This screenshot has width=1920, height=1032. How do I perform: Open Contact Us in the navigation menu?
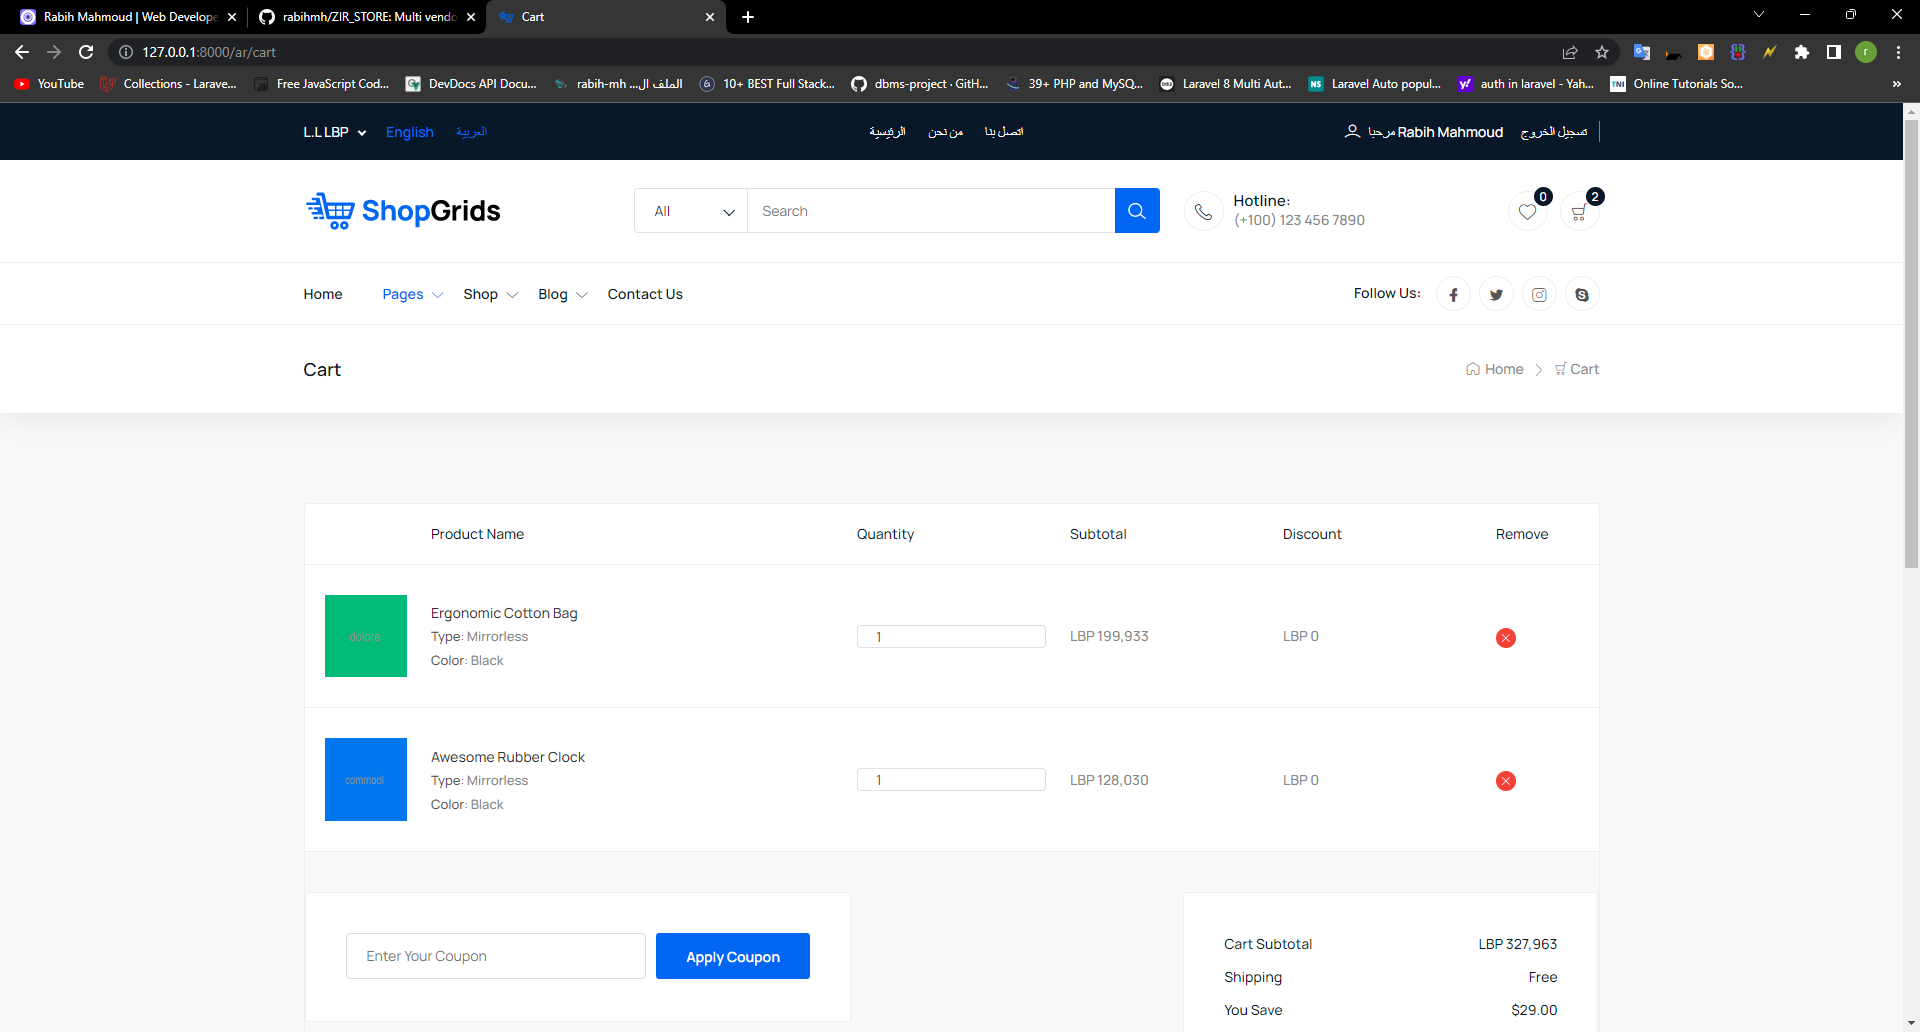pos(645,294)
